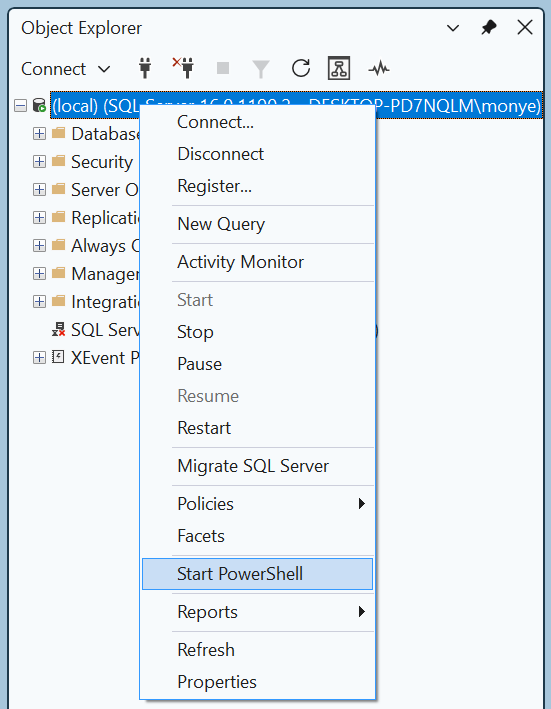Choose Facets in context menu
The image size is (551, 709).
(258, 536)
